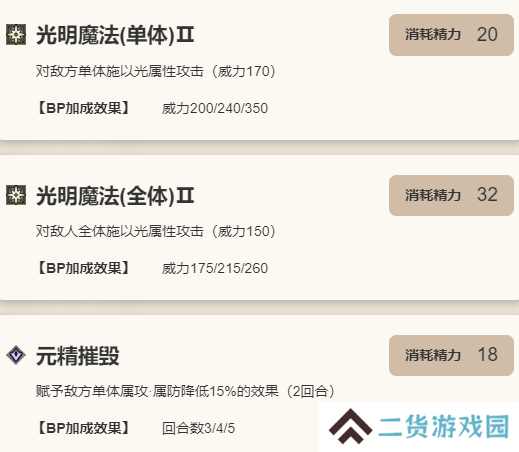
Task: Click the 消耗精力 32 cost badge
Action: pos(451,195)
